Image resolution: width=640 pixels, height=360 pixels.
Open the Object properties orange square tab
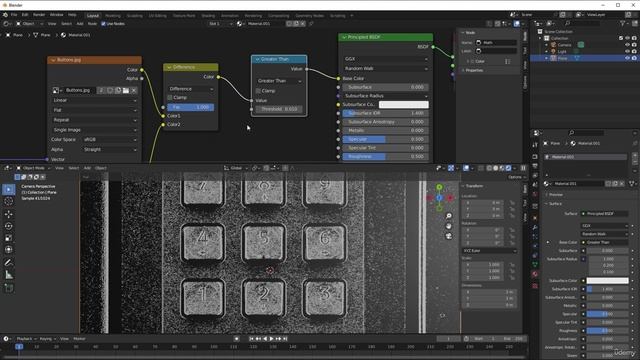[x=535, y=218]
